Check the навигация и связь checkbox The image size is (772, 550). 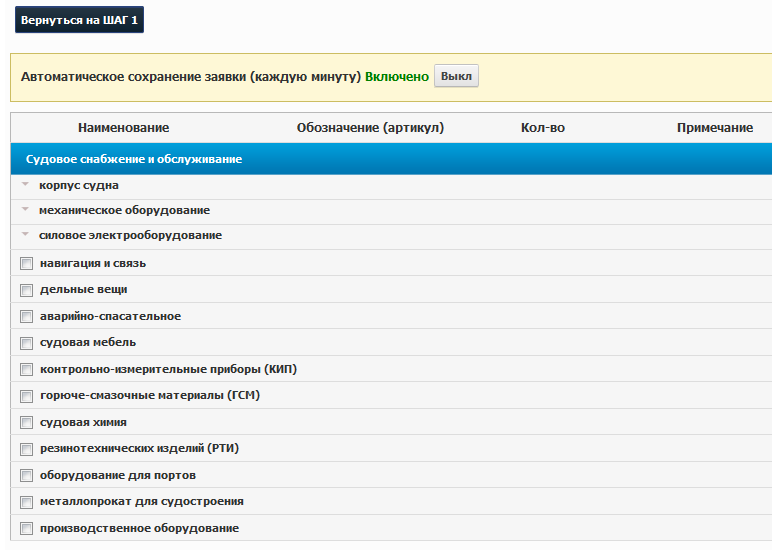pos(27,263)
